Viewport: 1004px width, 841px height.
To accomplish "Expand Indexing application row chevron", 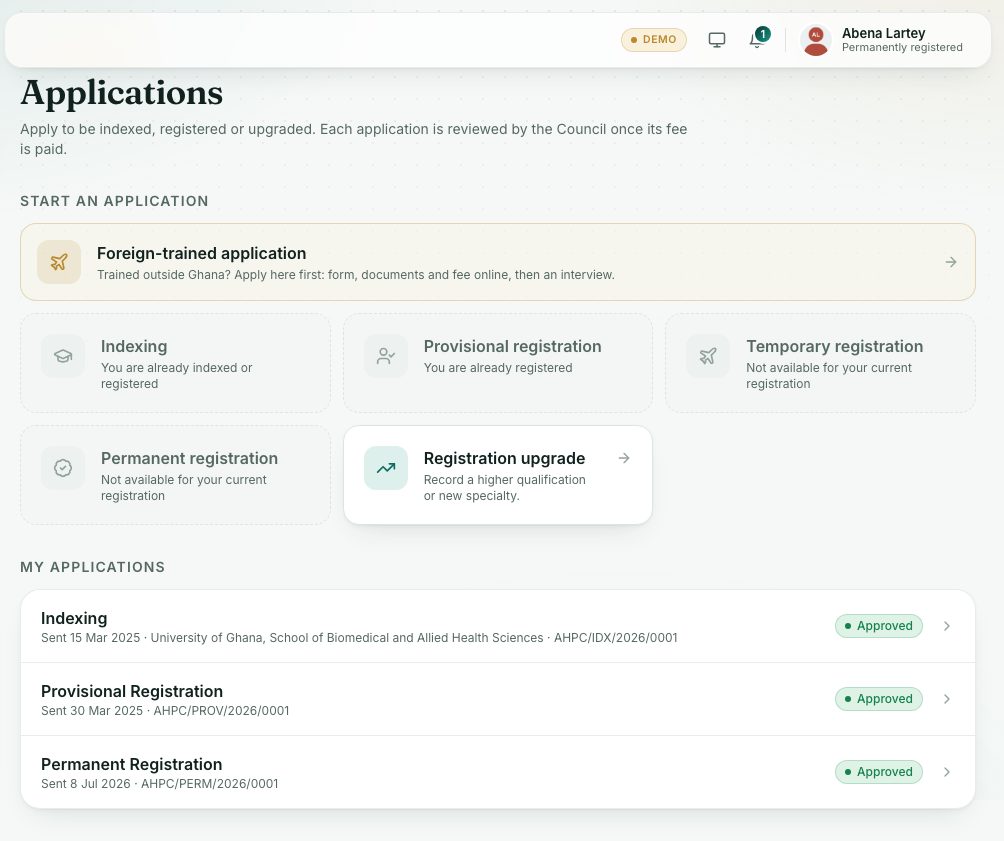I will tap(947, 626).
